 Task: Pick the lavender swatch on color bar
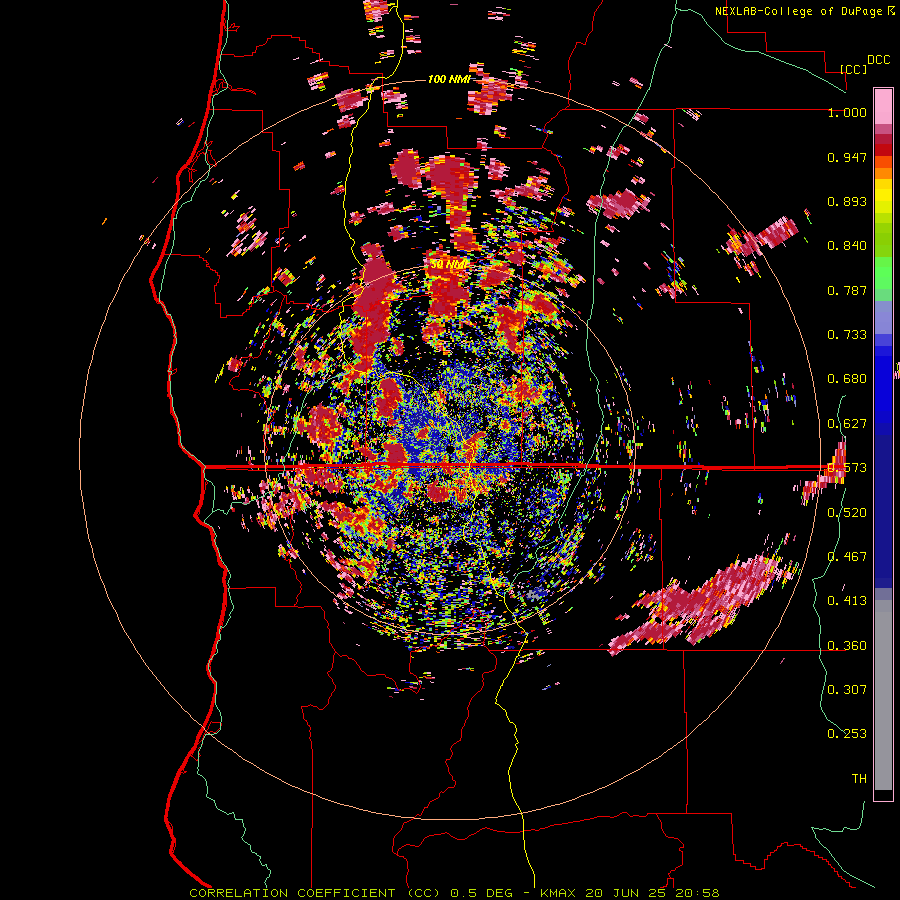[x=883, y=318]
